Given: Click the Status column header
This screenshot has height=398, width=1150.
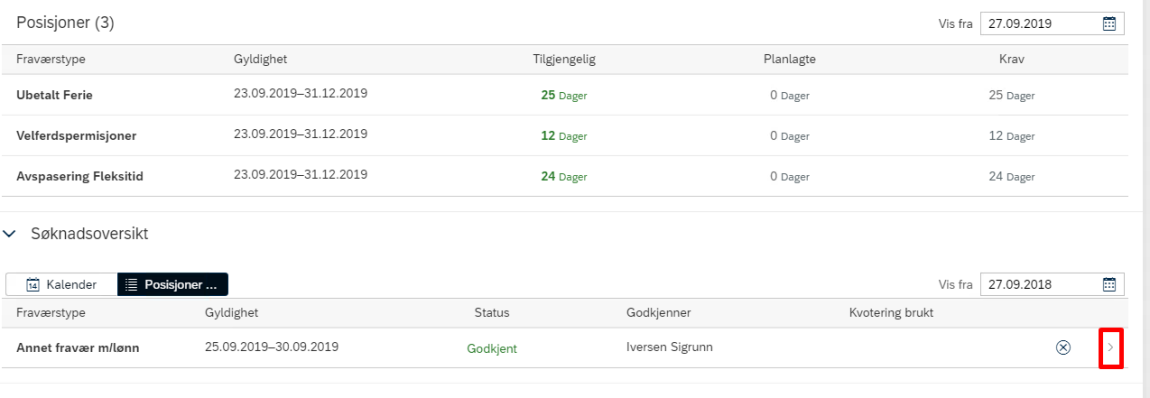Looking at the screenshot, I should pyautogui.click(x=491, y=313).
